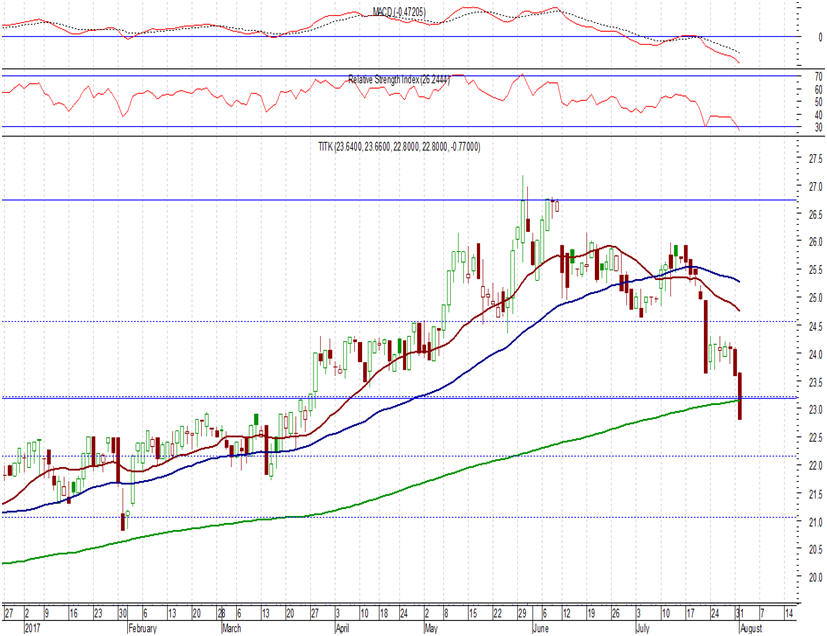Image resolution: width=827 pixels, height=636 pixels.
Task: Select the 27.5 price axis label
Action: (815, 158)
